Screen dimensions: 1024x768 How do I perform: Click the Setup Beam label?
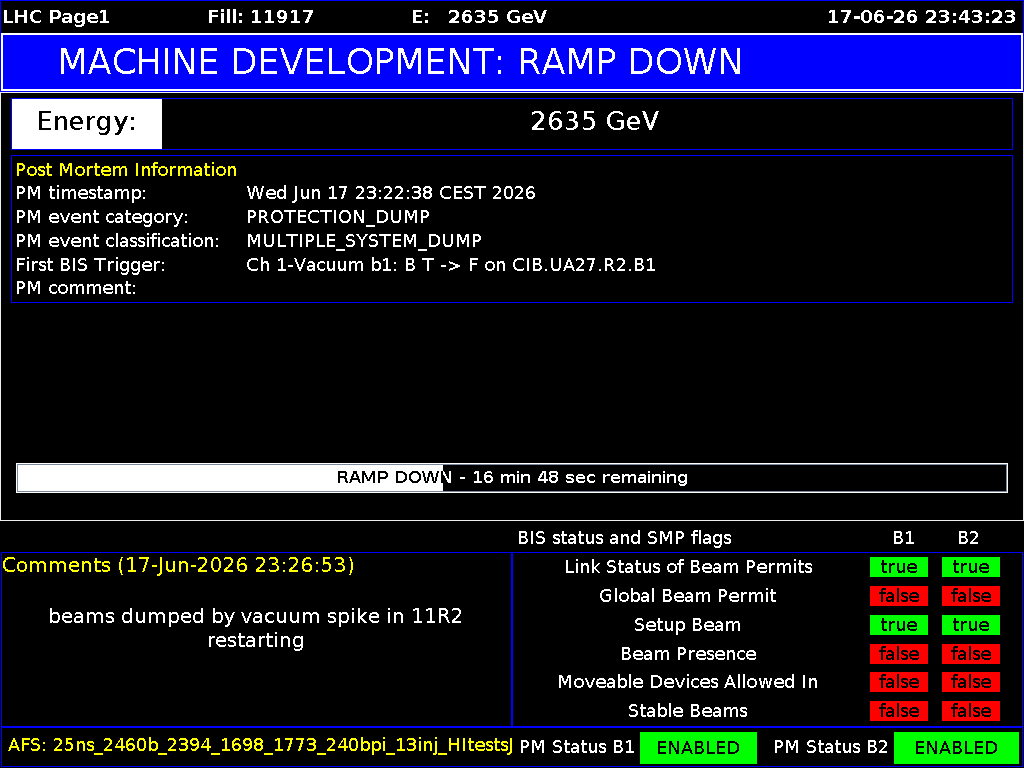click(688, 625)
